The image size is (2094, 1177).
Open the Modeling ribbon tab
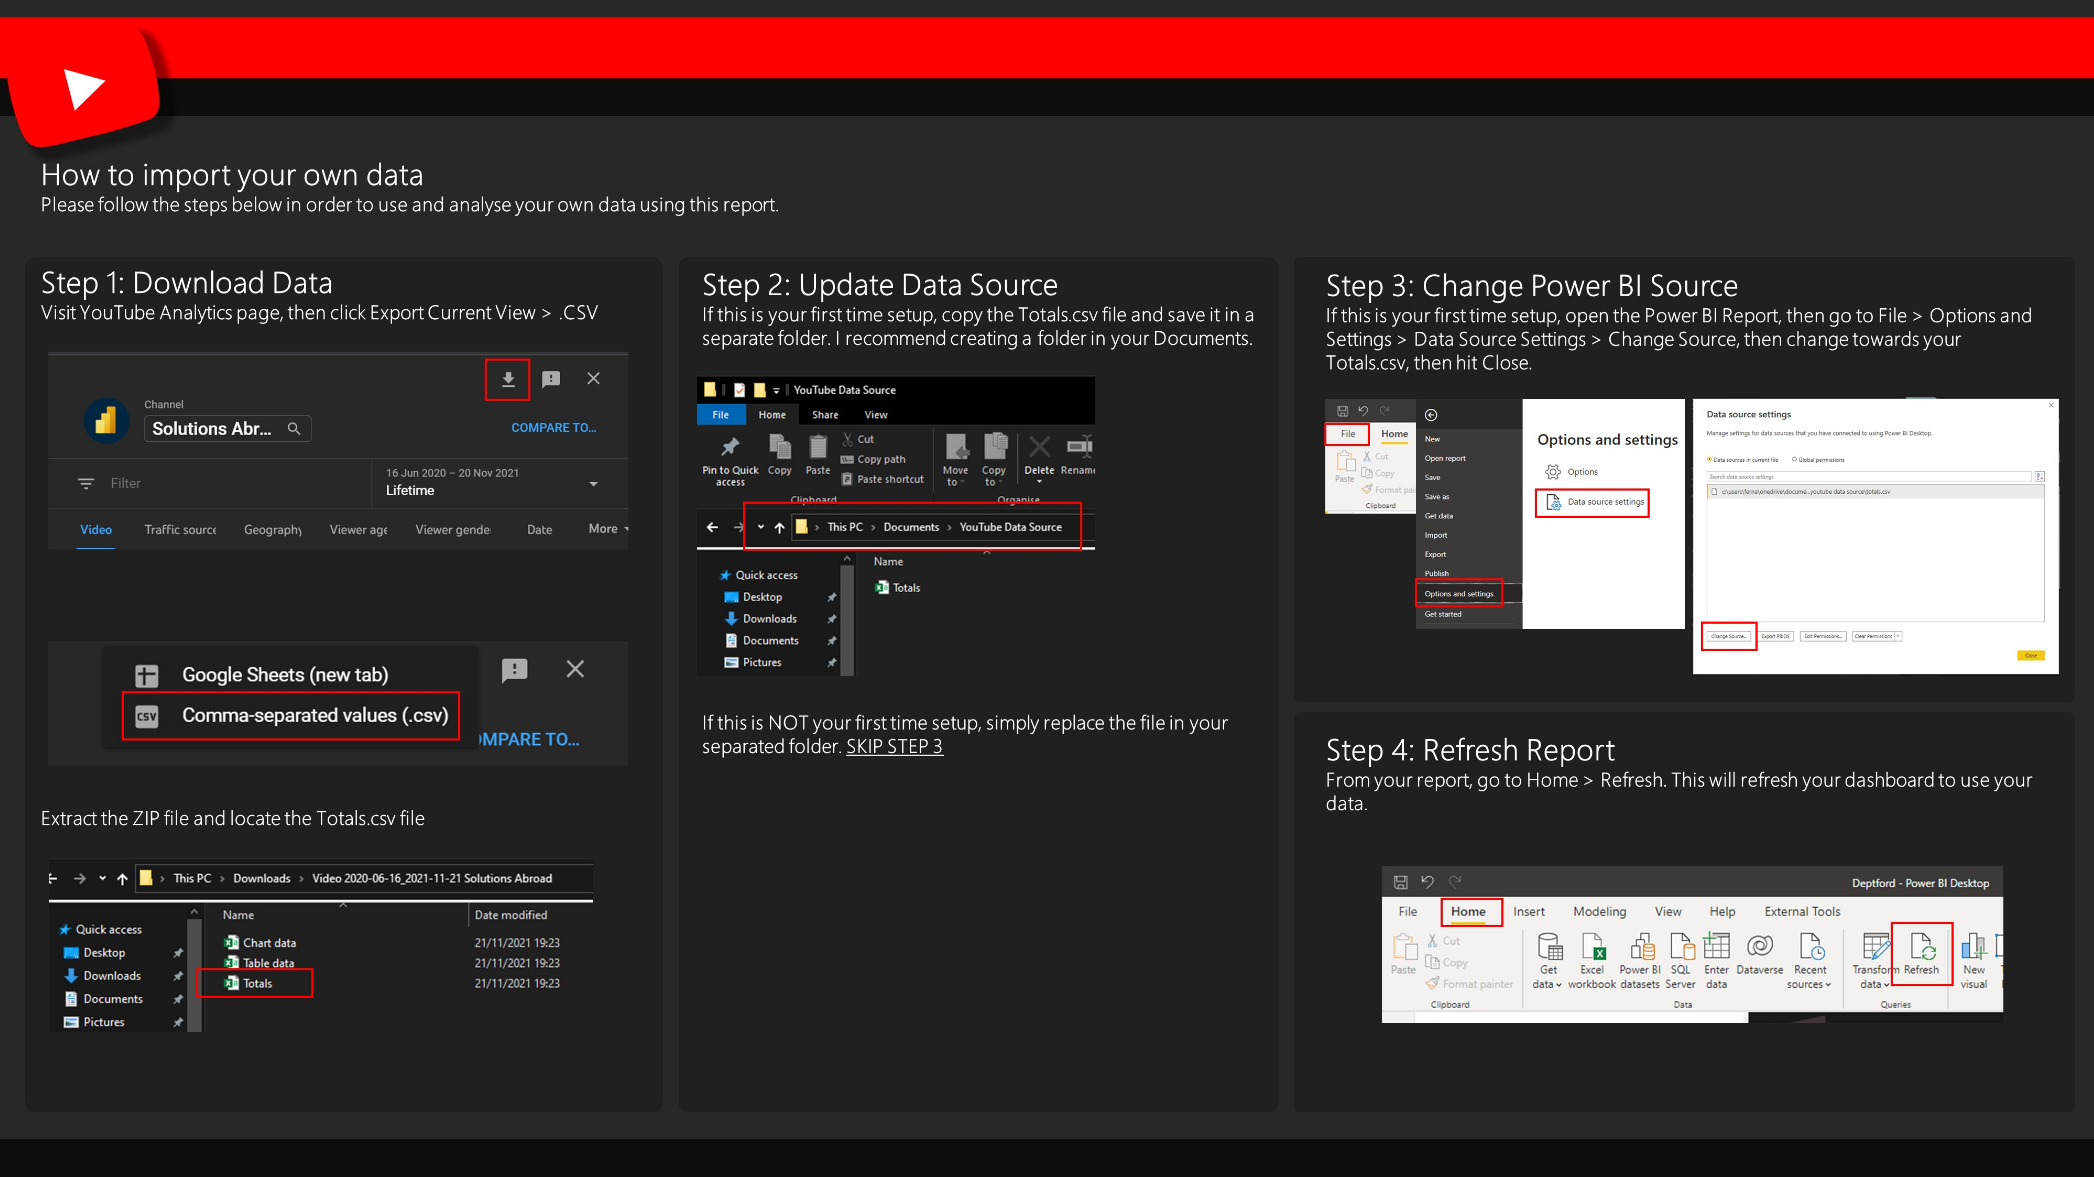coord(1599,912)
